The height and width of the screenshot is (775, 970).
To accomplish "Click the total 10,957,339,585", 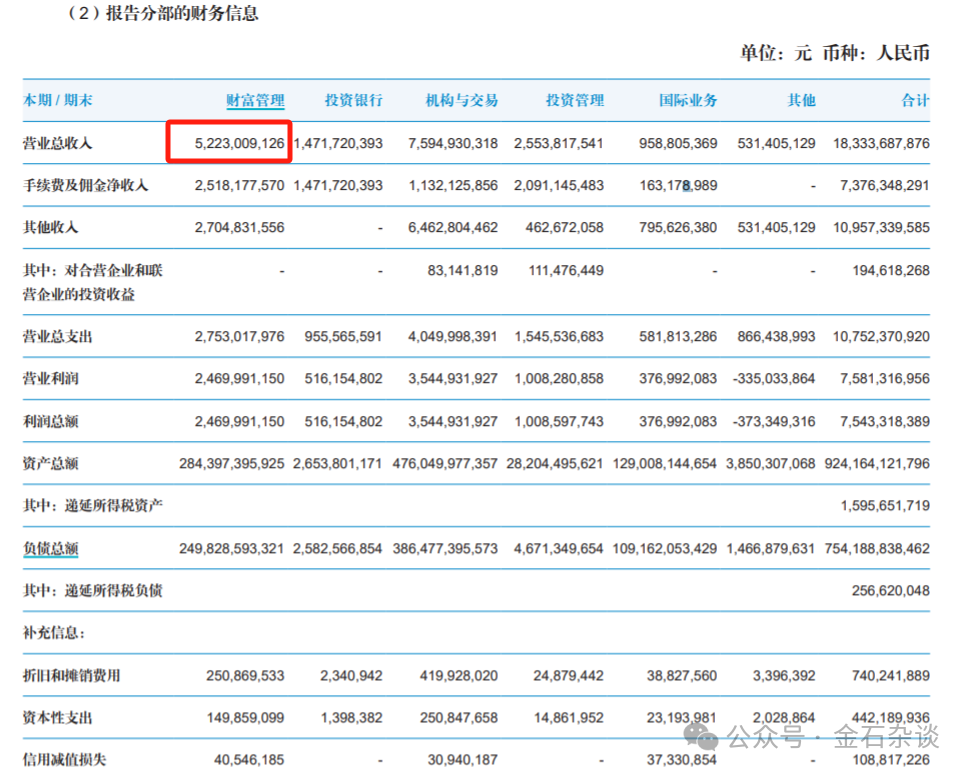I will tap(881, 228).
